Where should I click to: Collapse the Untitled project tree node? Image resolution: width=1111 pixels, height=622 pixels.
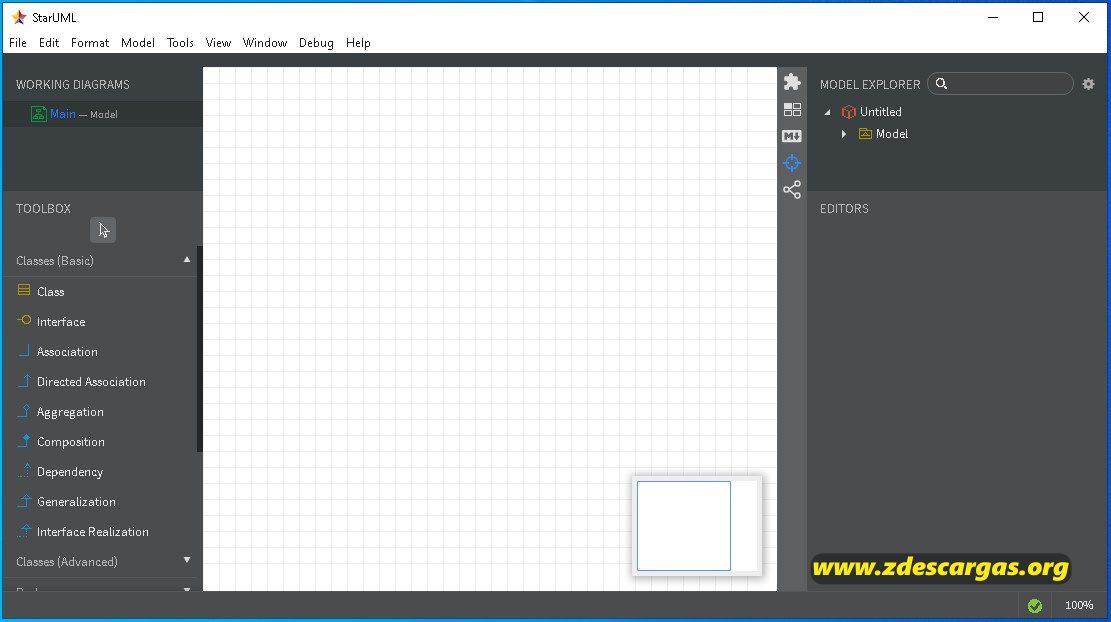827,112
